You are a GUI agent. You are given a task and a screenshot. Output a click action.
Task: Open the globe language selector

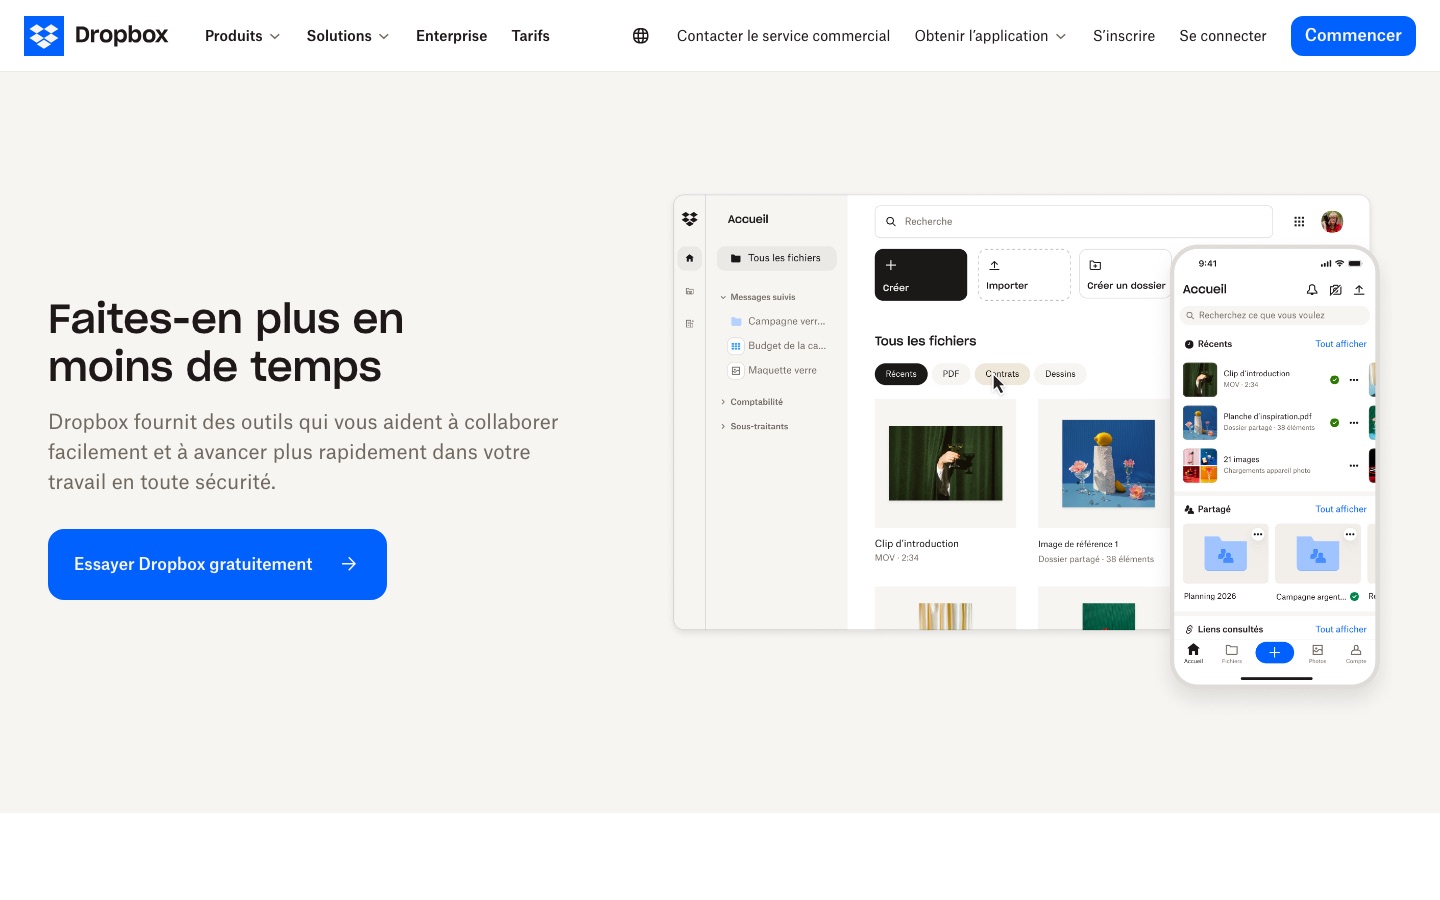641,36
